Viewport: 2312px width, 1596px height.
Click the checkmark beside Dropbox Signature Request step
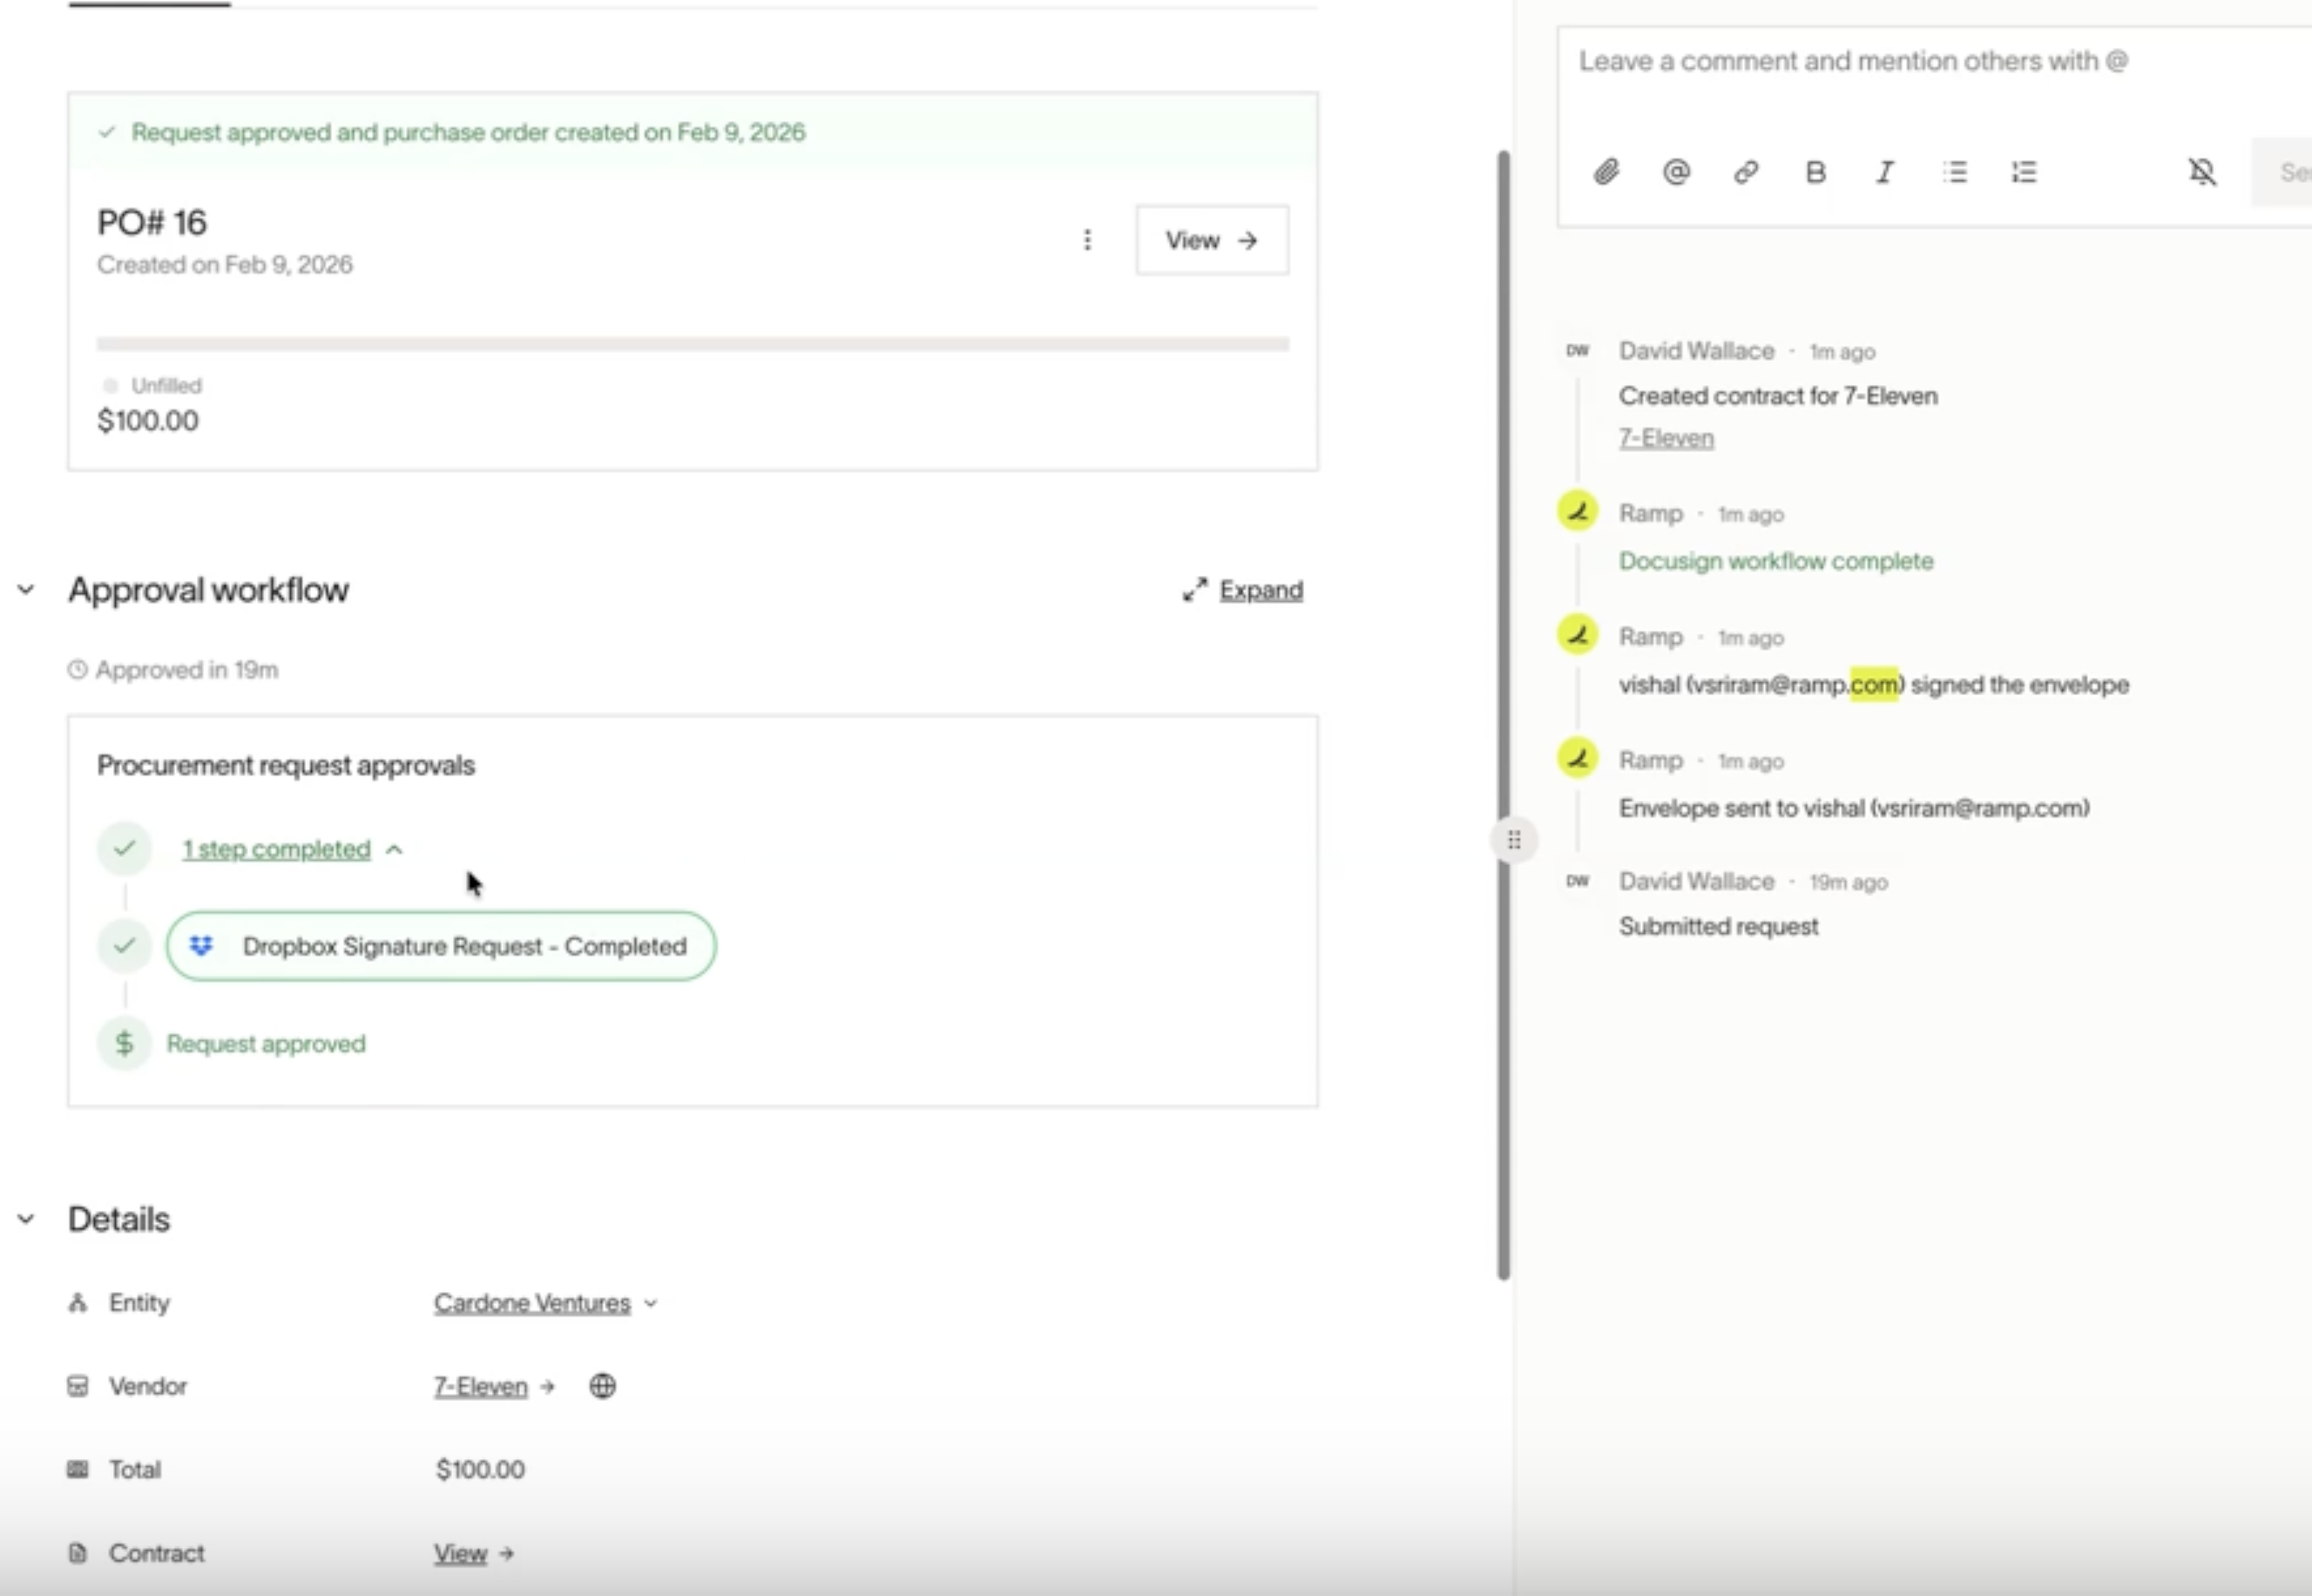coord(124,946)
